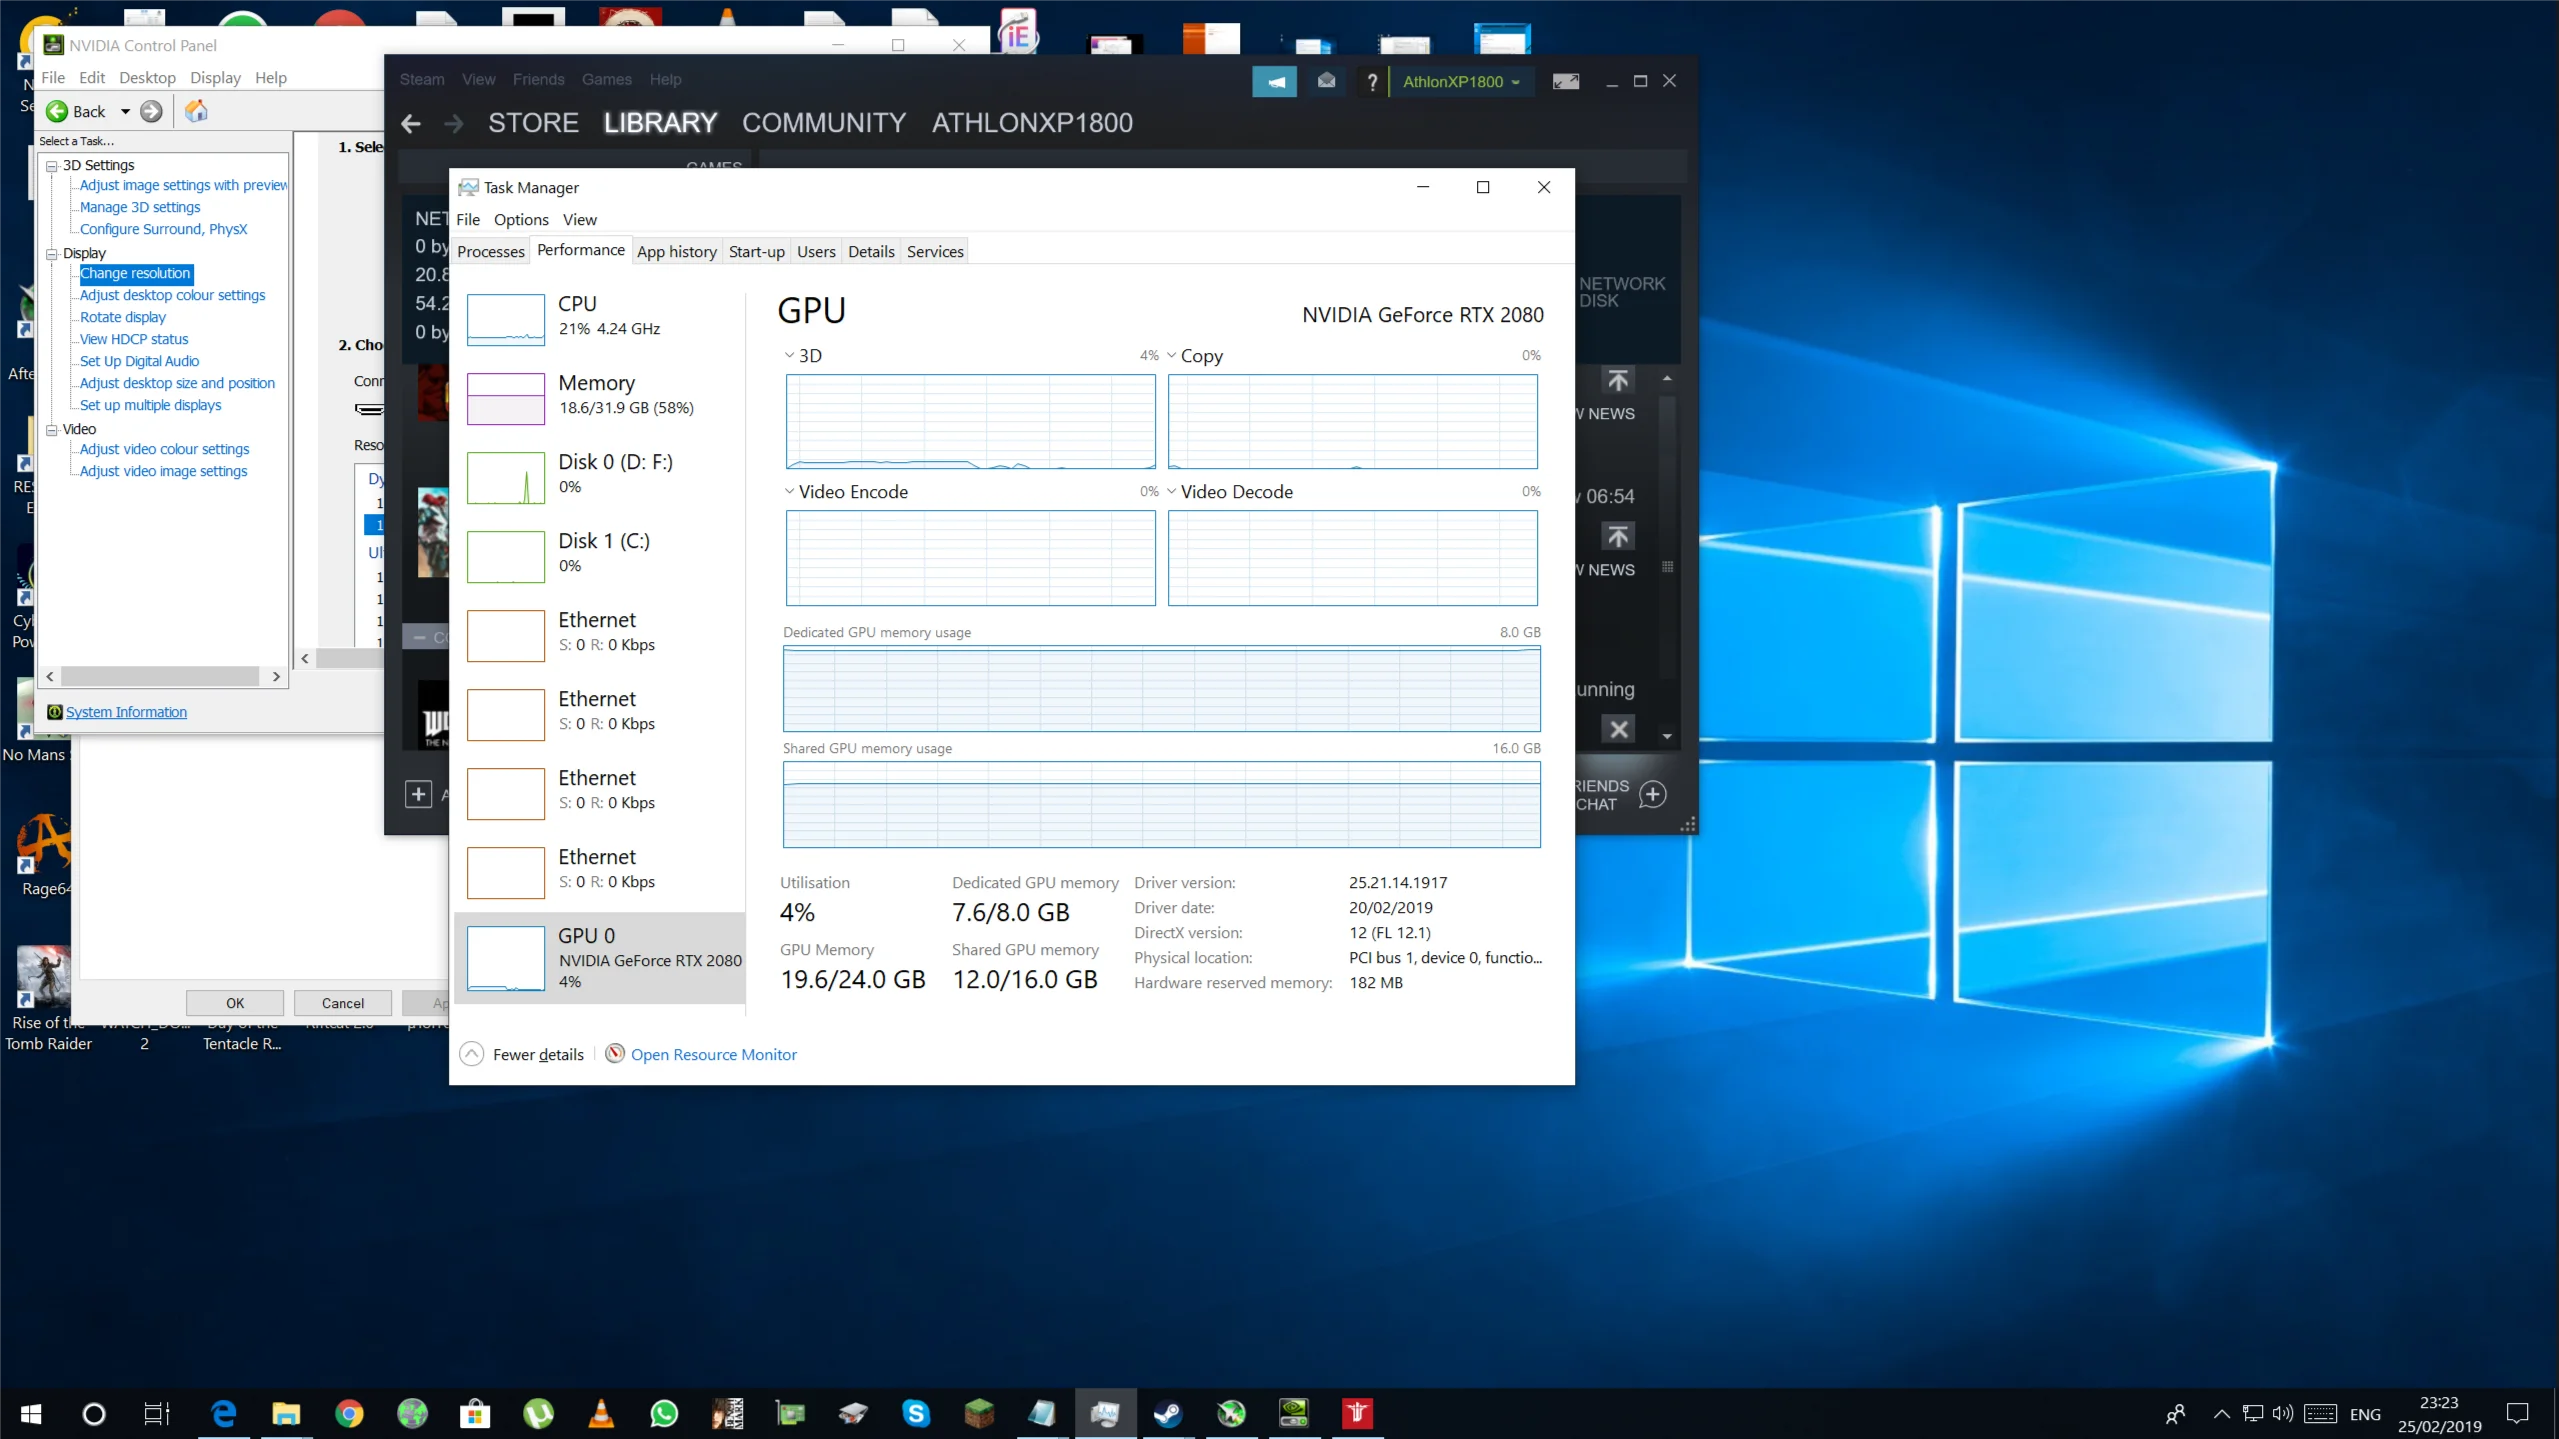Click Open Resource Monitor link
The width and height of the screenshot is (2559, 1439).
[714, 1054]
